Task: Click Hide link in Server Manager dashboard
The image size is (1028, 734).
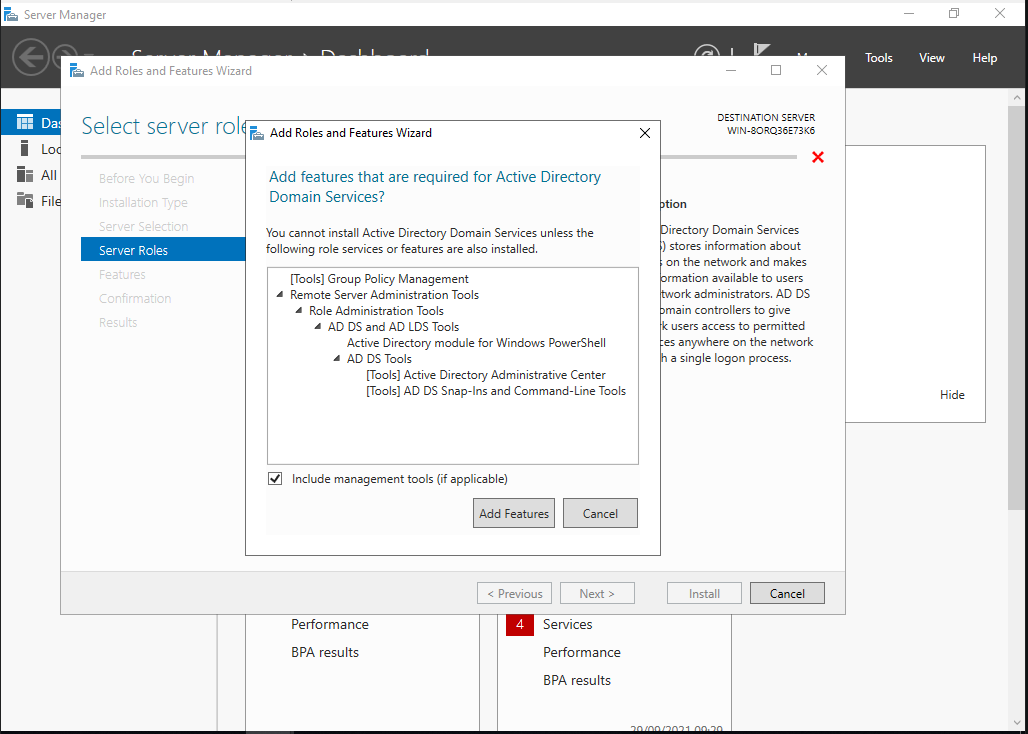Action: point(952,395)
